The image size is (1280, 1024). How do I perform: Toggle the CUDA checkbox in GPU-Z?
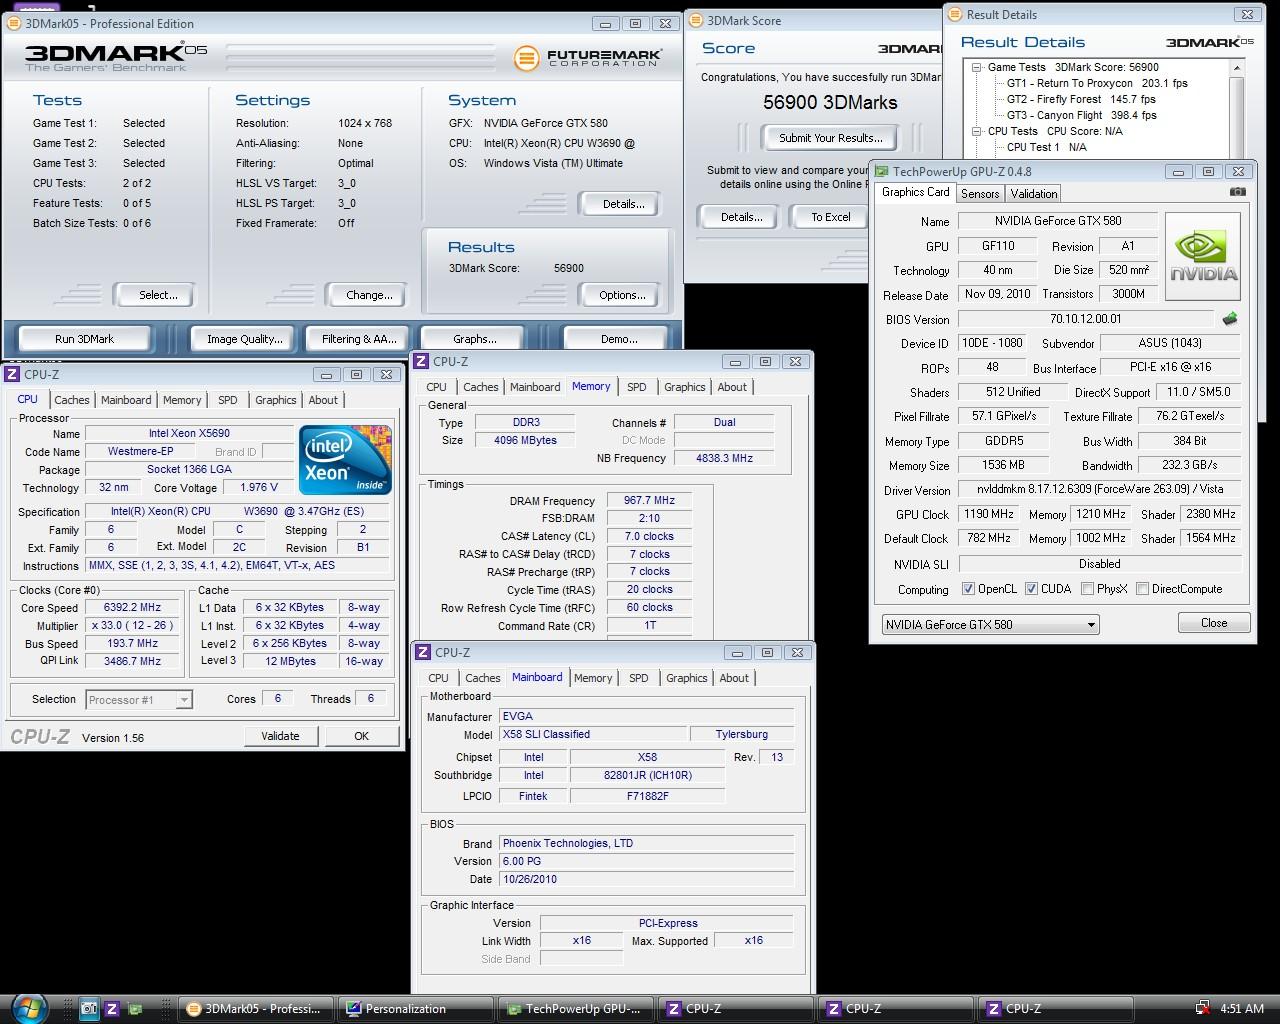[x=1032, y=589]
